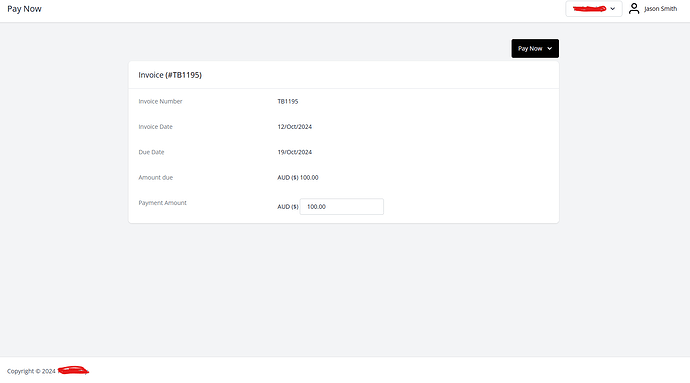Click the Pay Now page title
This screenshot has width=690, height=383.
click(x=24, y=9)
